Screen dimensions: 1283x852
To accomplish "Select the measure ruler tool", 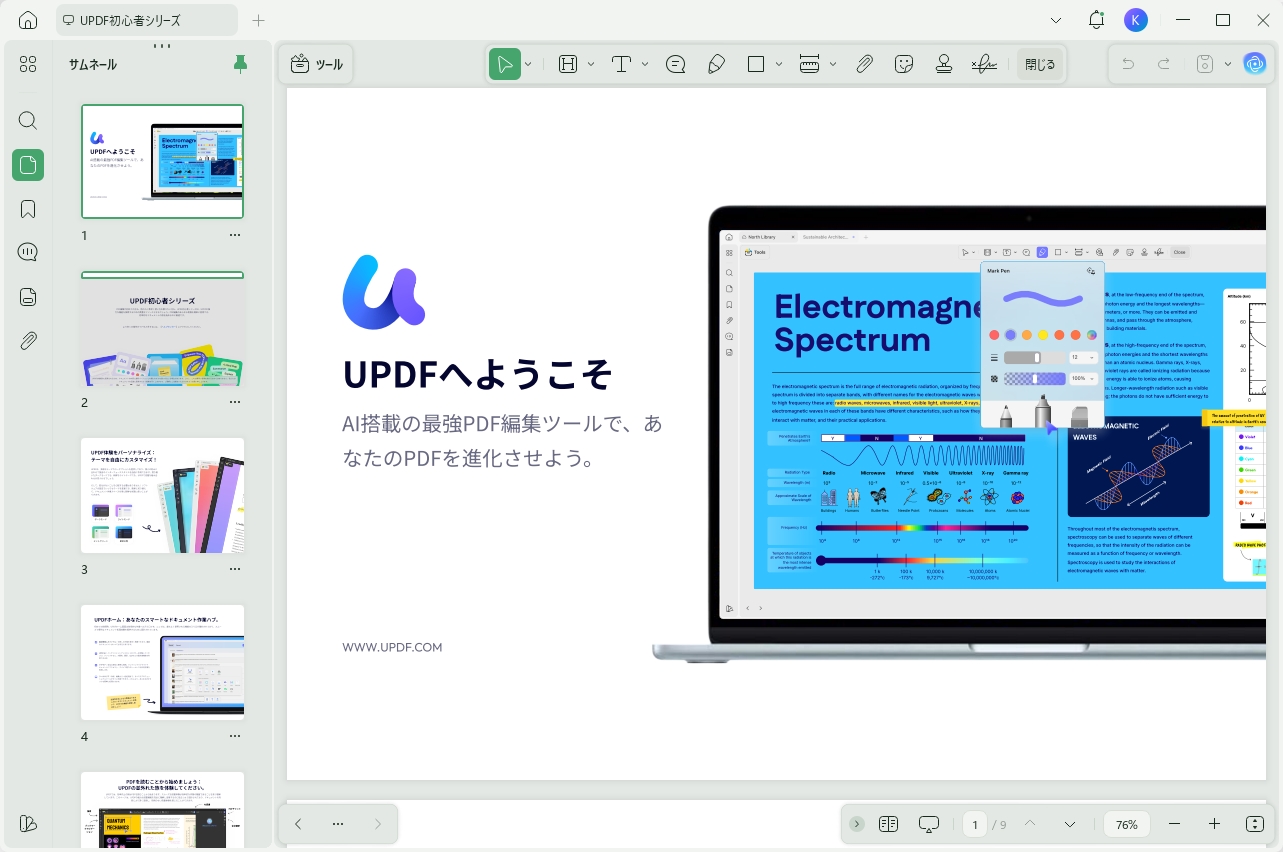I will 810,64.
